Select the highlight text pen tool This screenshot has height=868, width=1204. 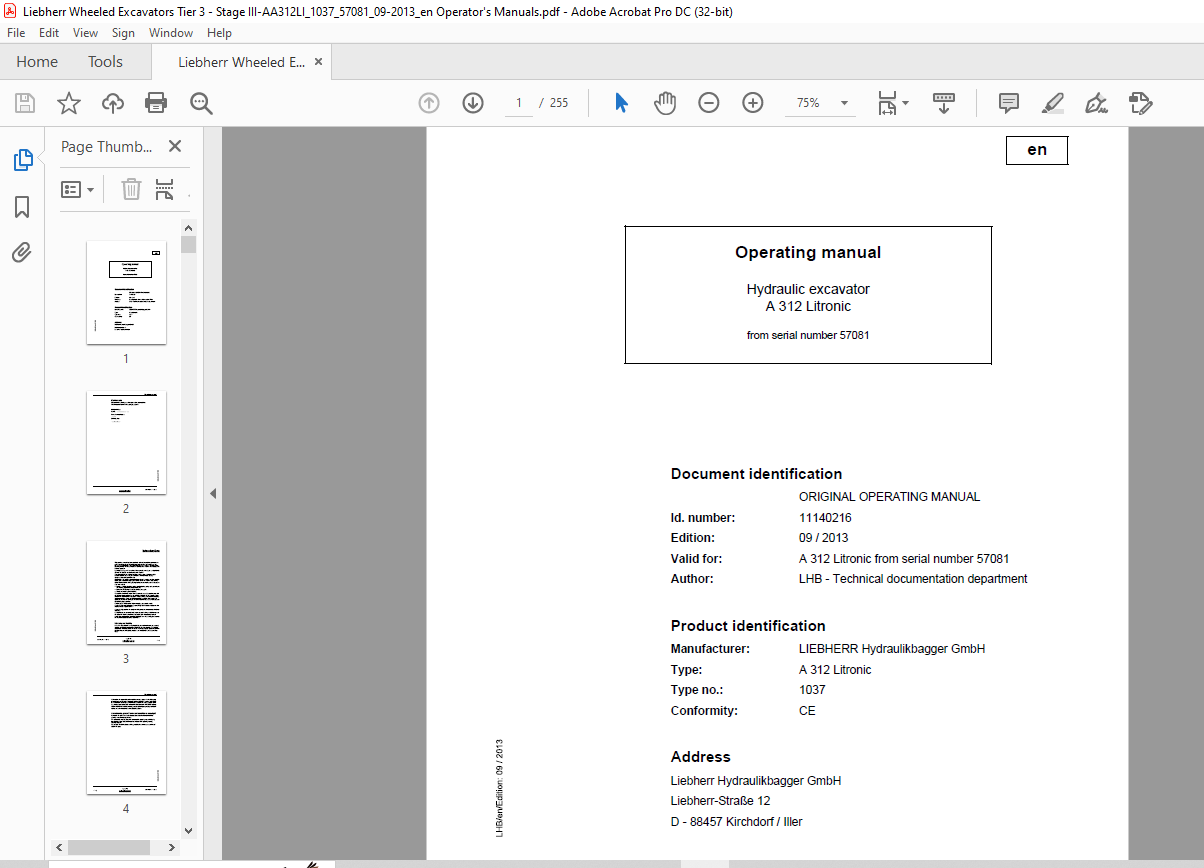pos(1053,103)
